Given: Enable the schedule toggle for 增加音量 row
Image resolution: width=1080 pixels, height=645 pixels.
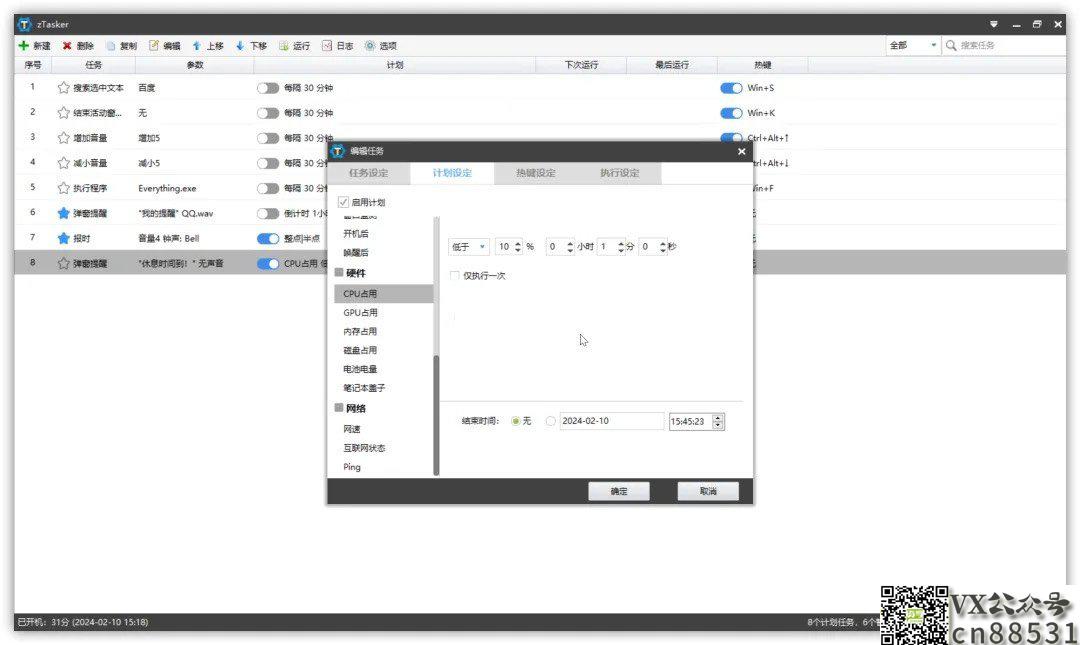Looking at the screenshot, I should 268,139.
